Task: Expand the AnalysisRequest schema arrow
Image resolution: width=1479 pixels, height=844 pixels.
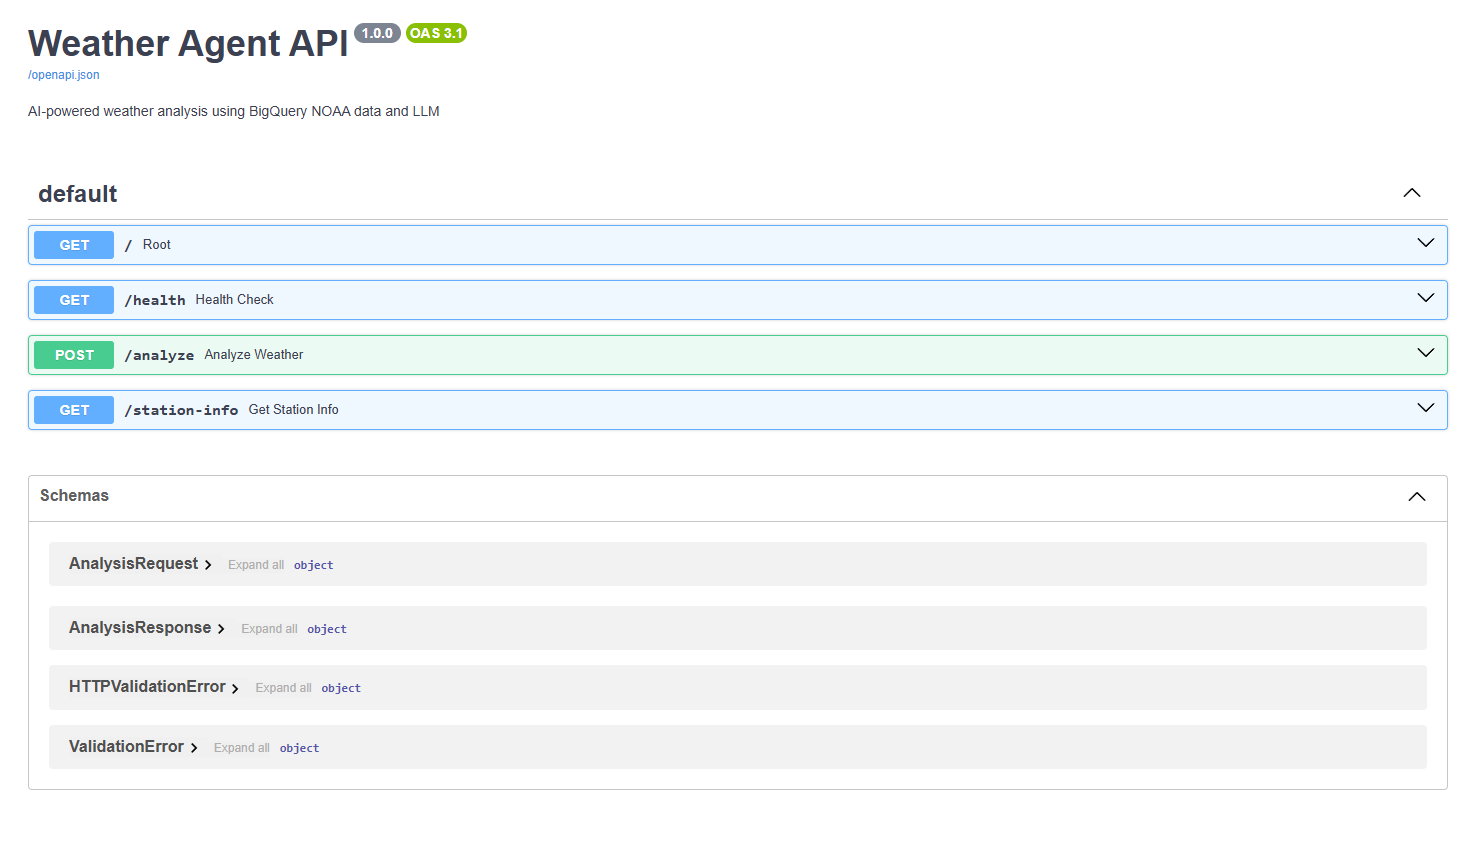Action: tap(208, 565)
